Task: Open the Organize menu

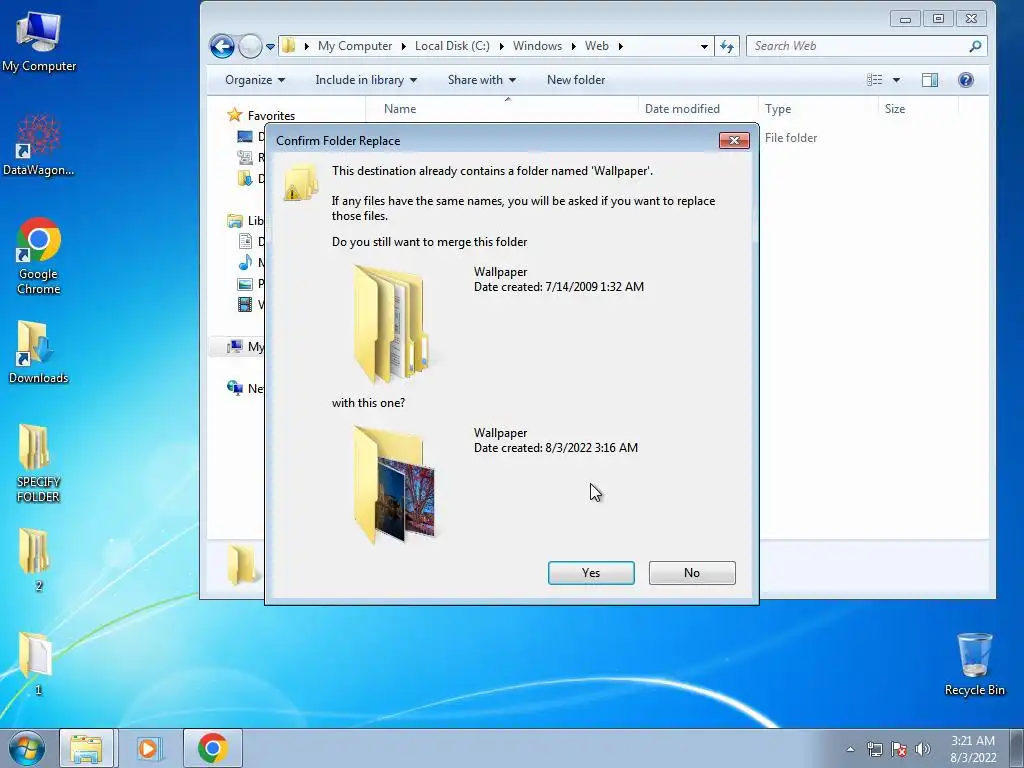Action: click(x=255, y=80)
